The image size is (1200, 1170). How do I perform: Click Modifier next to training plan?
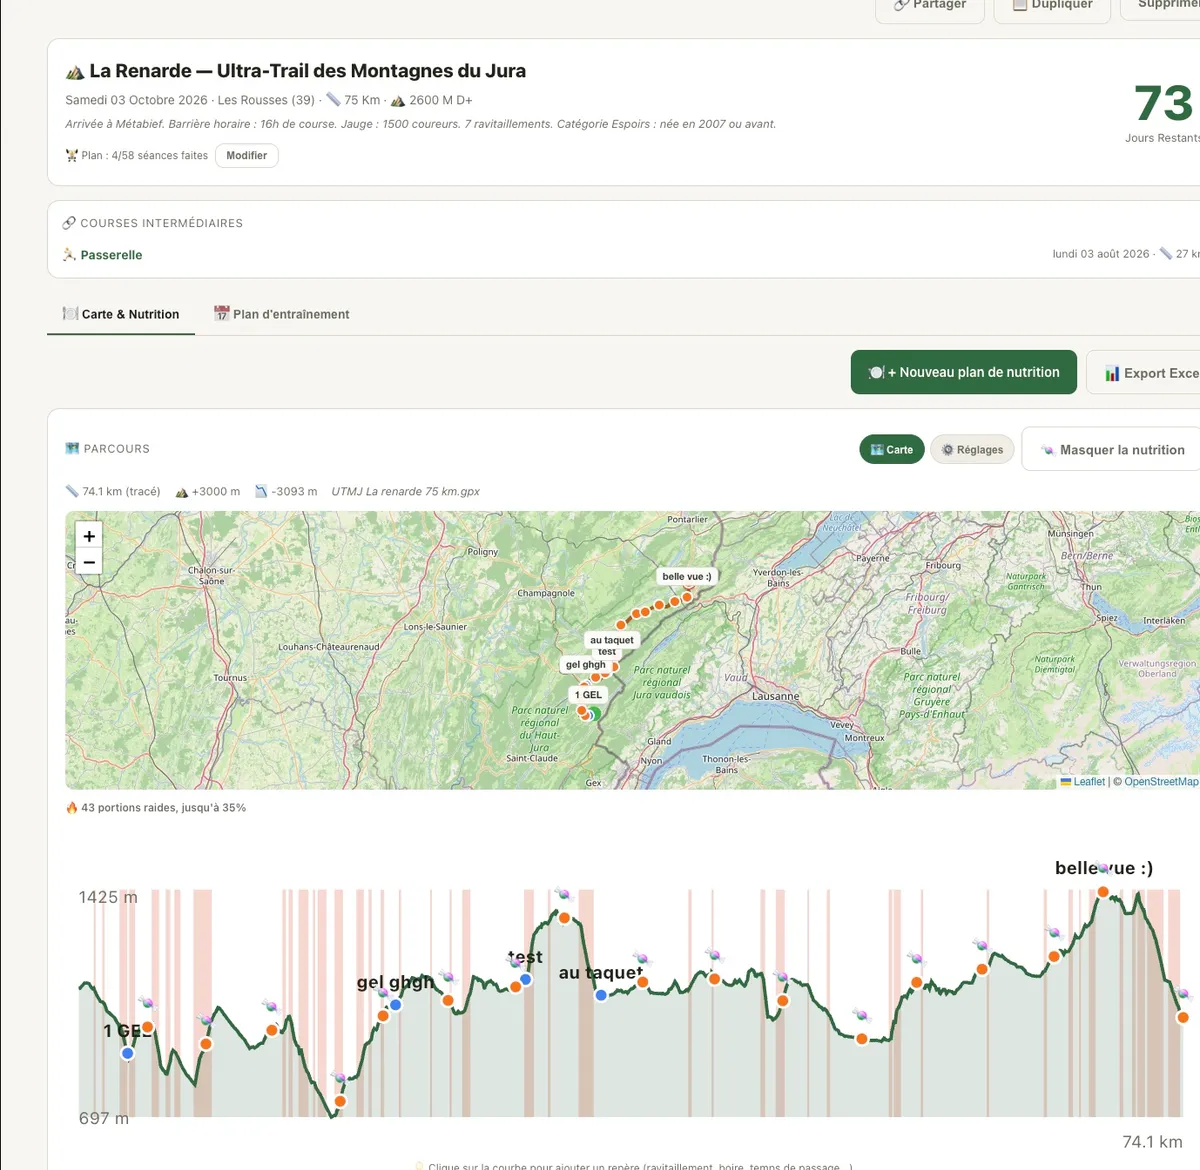click(246, 156)
